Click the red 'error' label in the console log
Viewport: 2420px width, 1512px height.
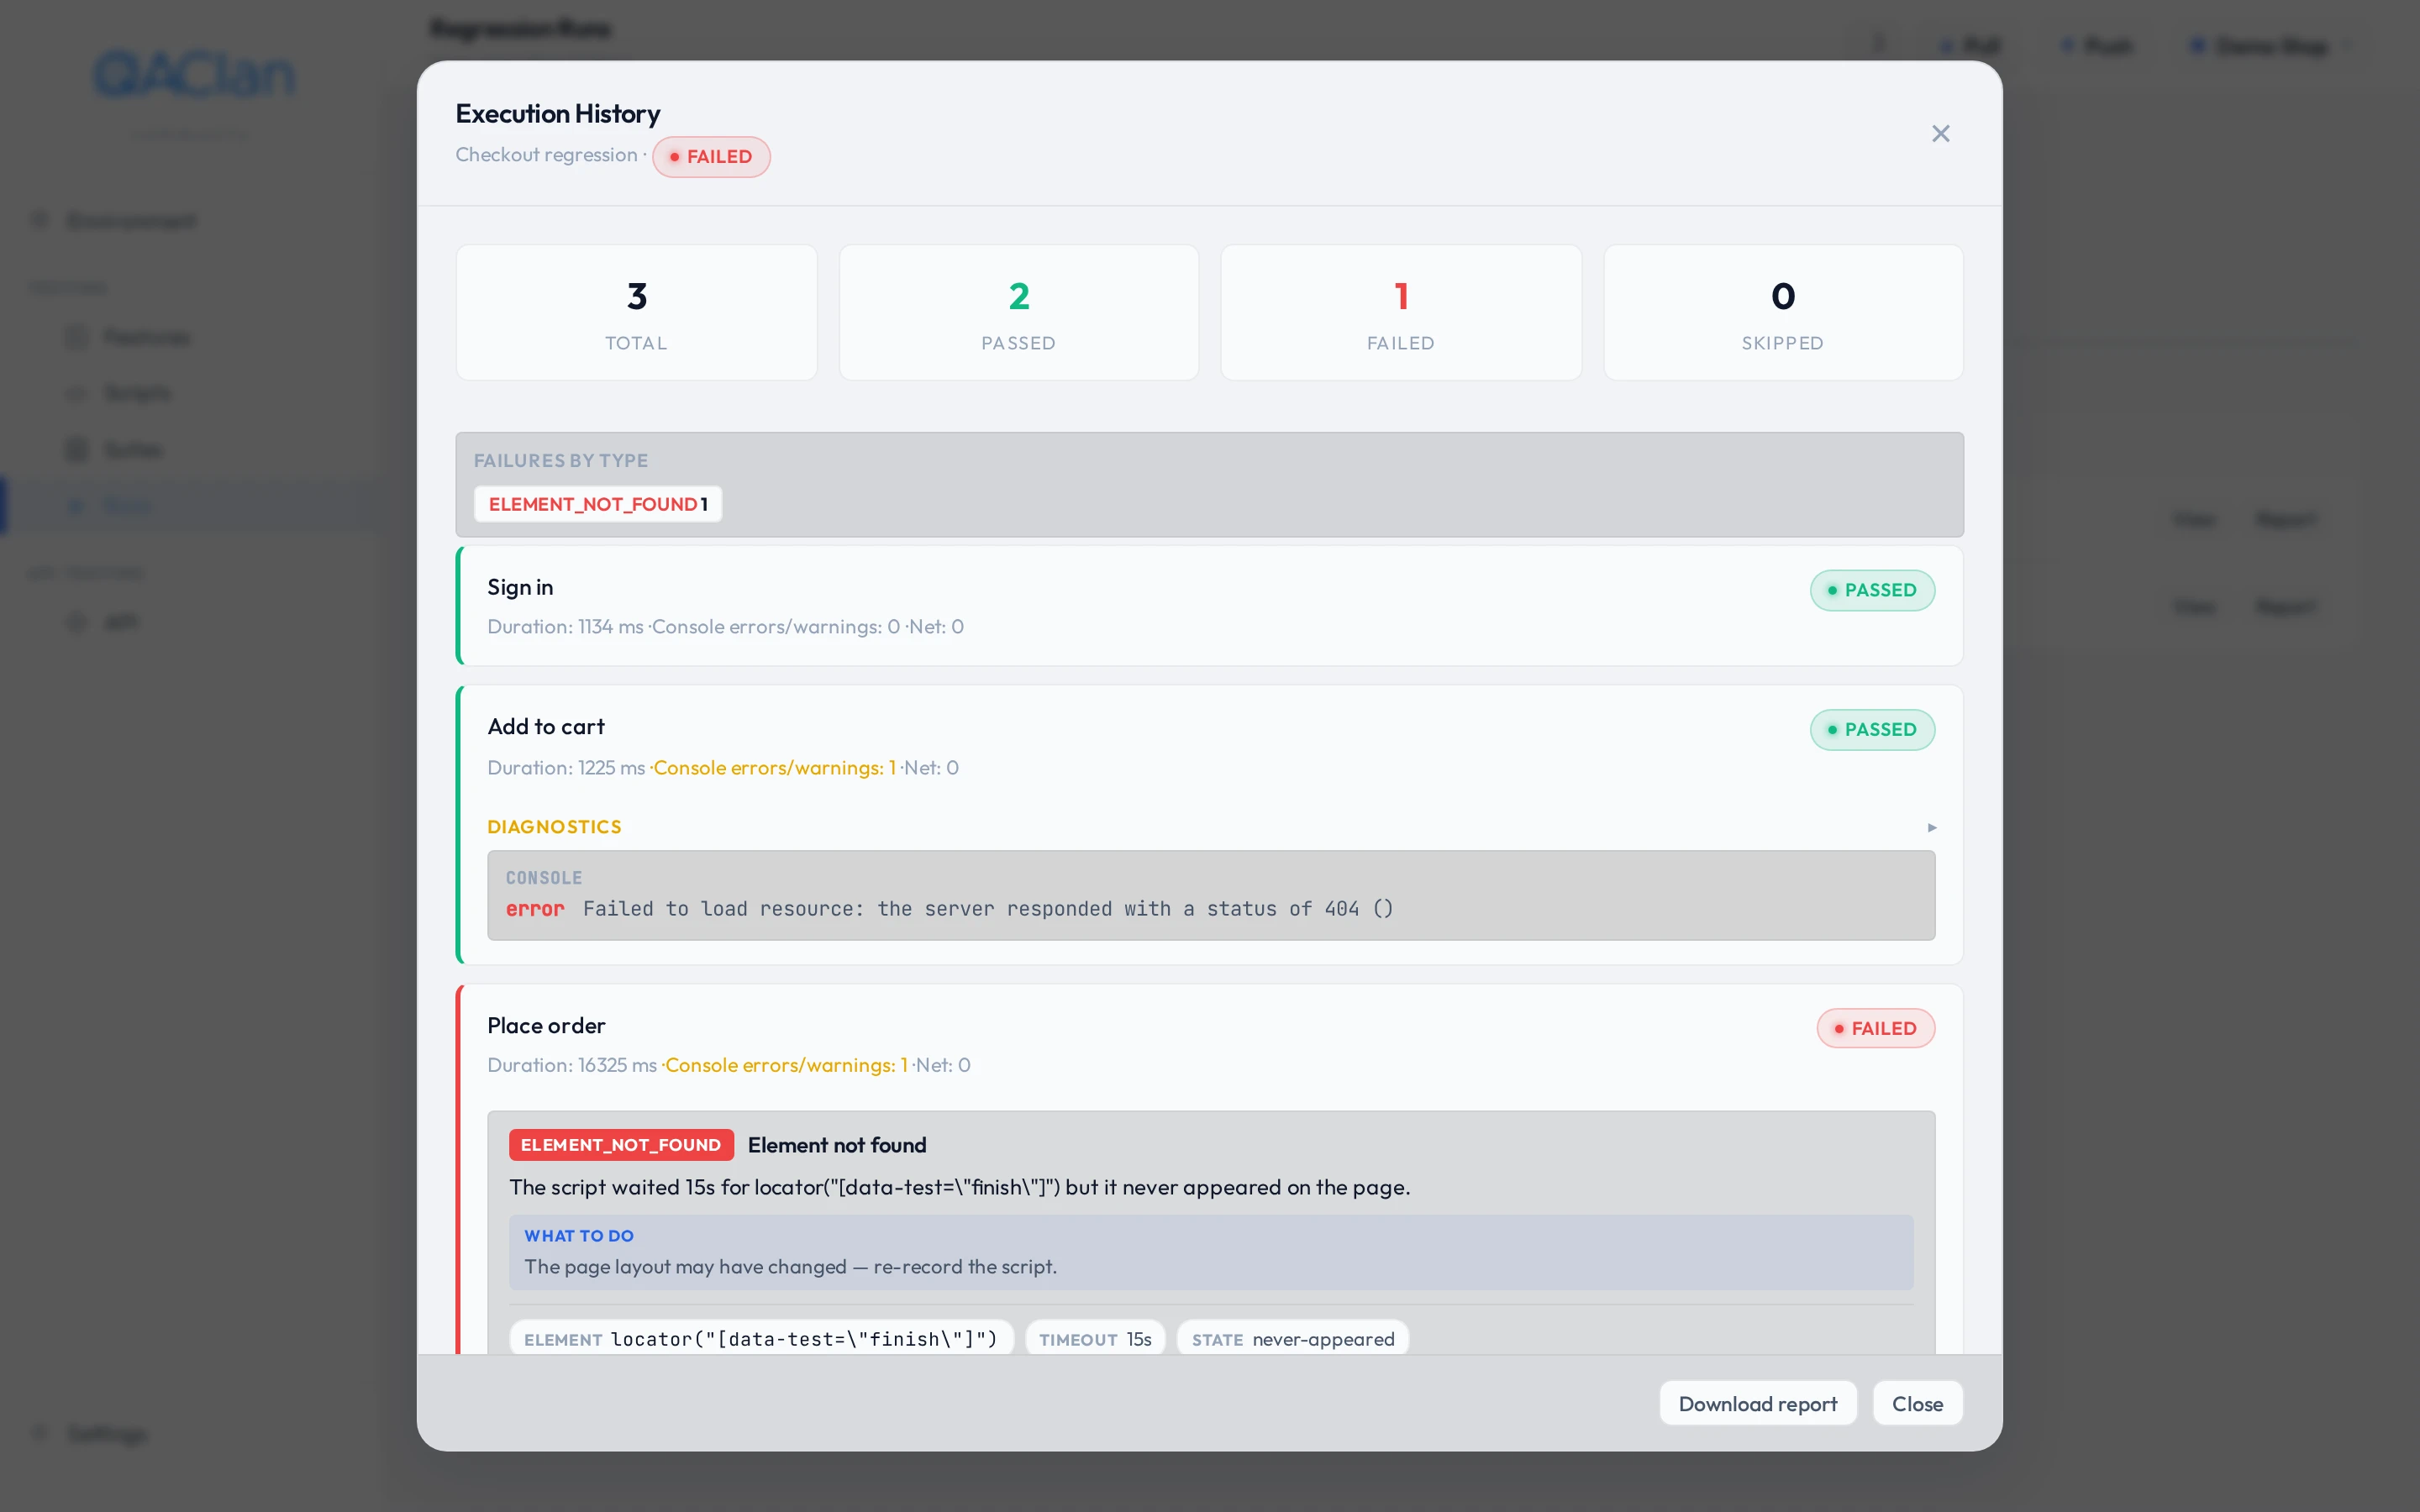click(x=535, y=909)
